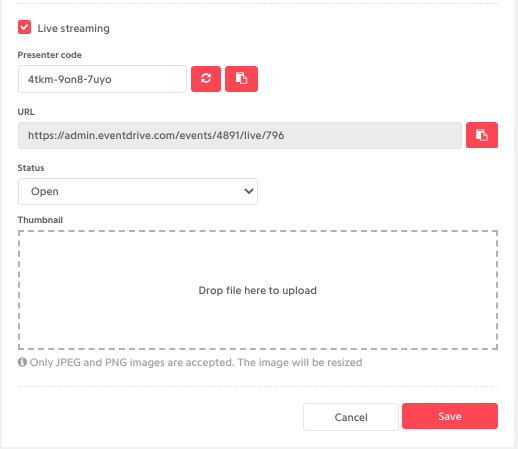
Task: Click the Thumbnail field label
Action: point(40,220)
